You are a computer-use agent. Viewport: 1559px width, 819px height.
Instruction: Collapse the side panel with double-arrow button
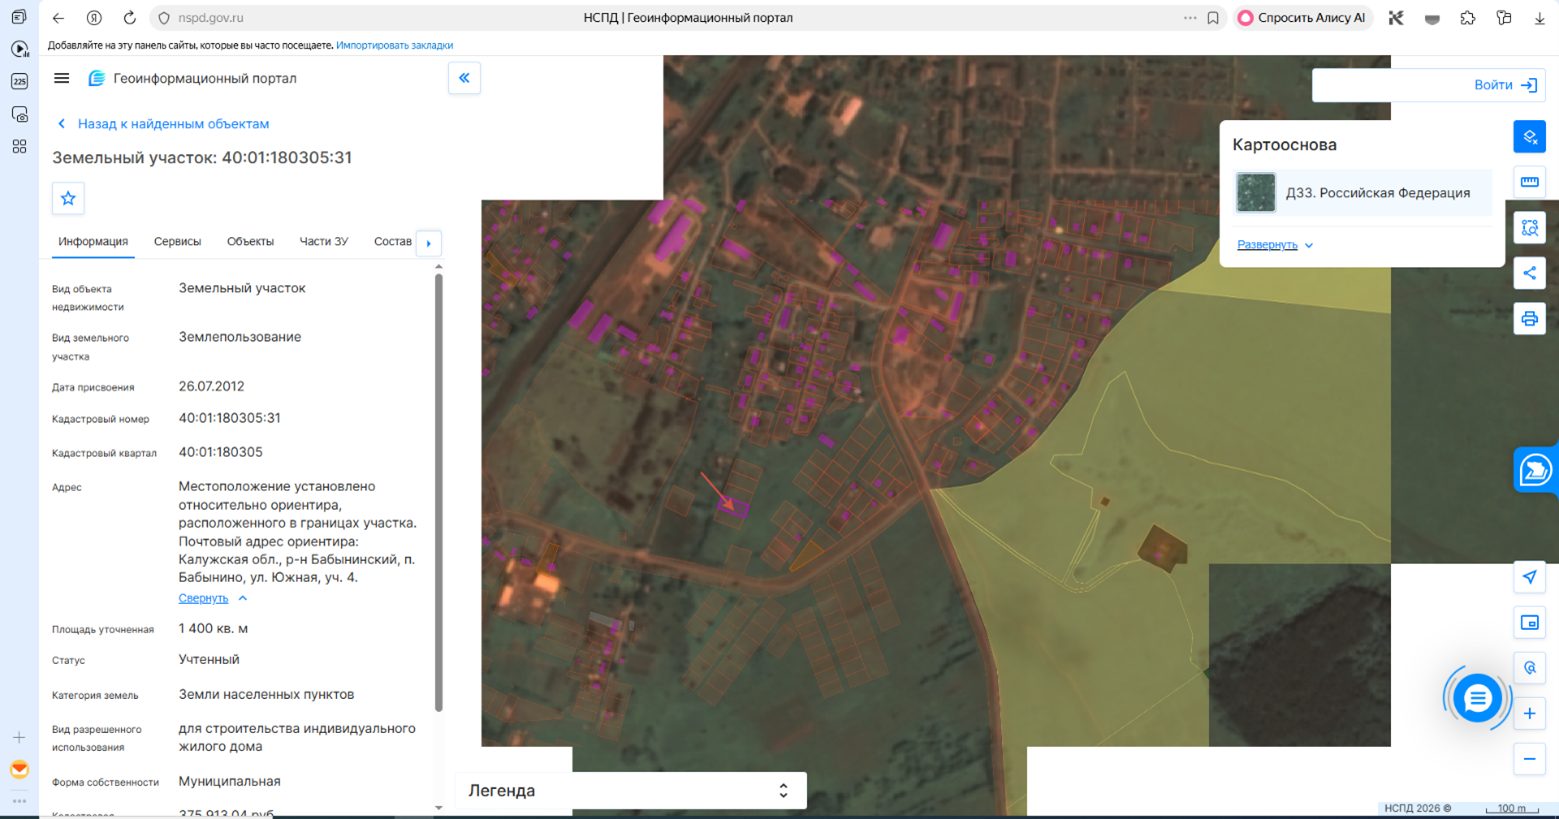click(x=464, y=78)
